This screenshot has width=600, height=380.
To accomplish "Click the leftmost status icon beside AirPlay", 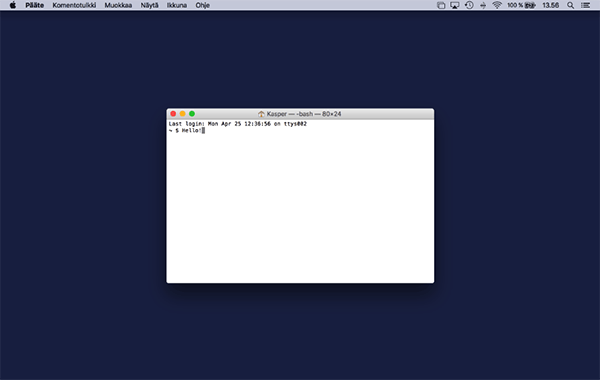I will coord(441,5).
